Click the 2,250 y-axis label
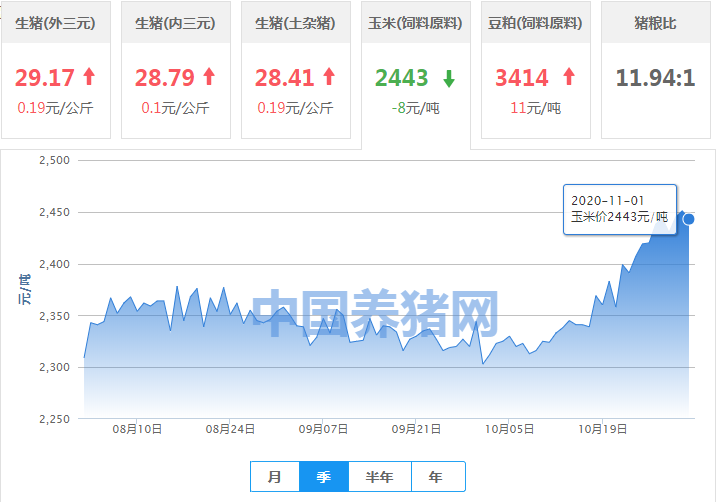 coord(54,419)
